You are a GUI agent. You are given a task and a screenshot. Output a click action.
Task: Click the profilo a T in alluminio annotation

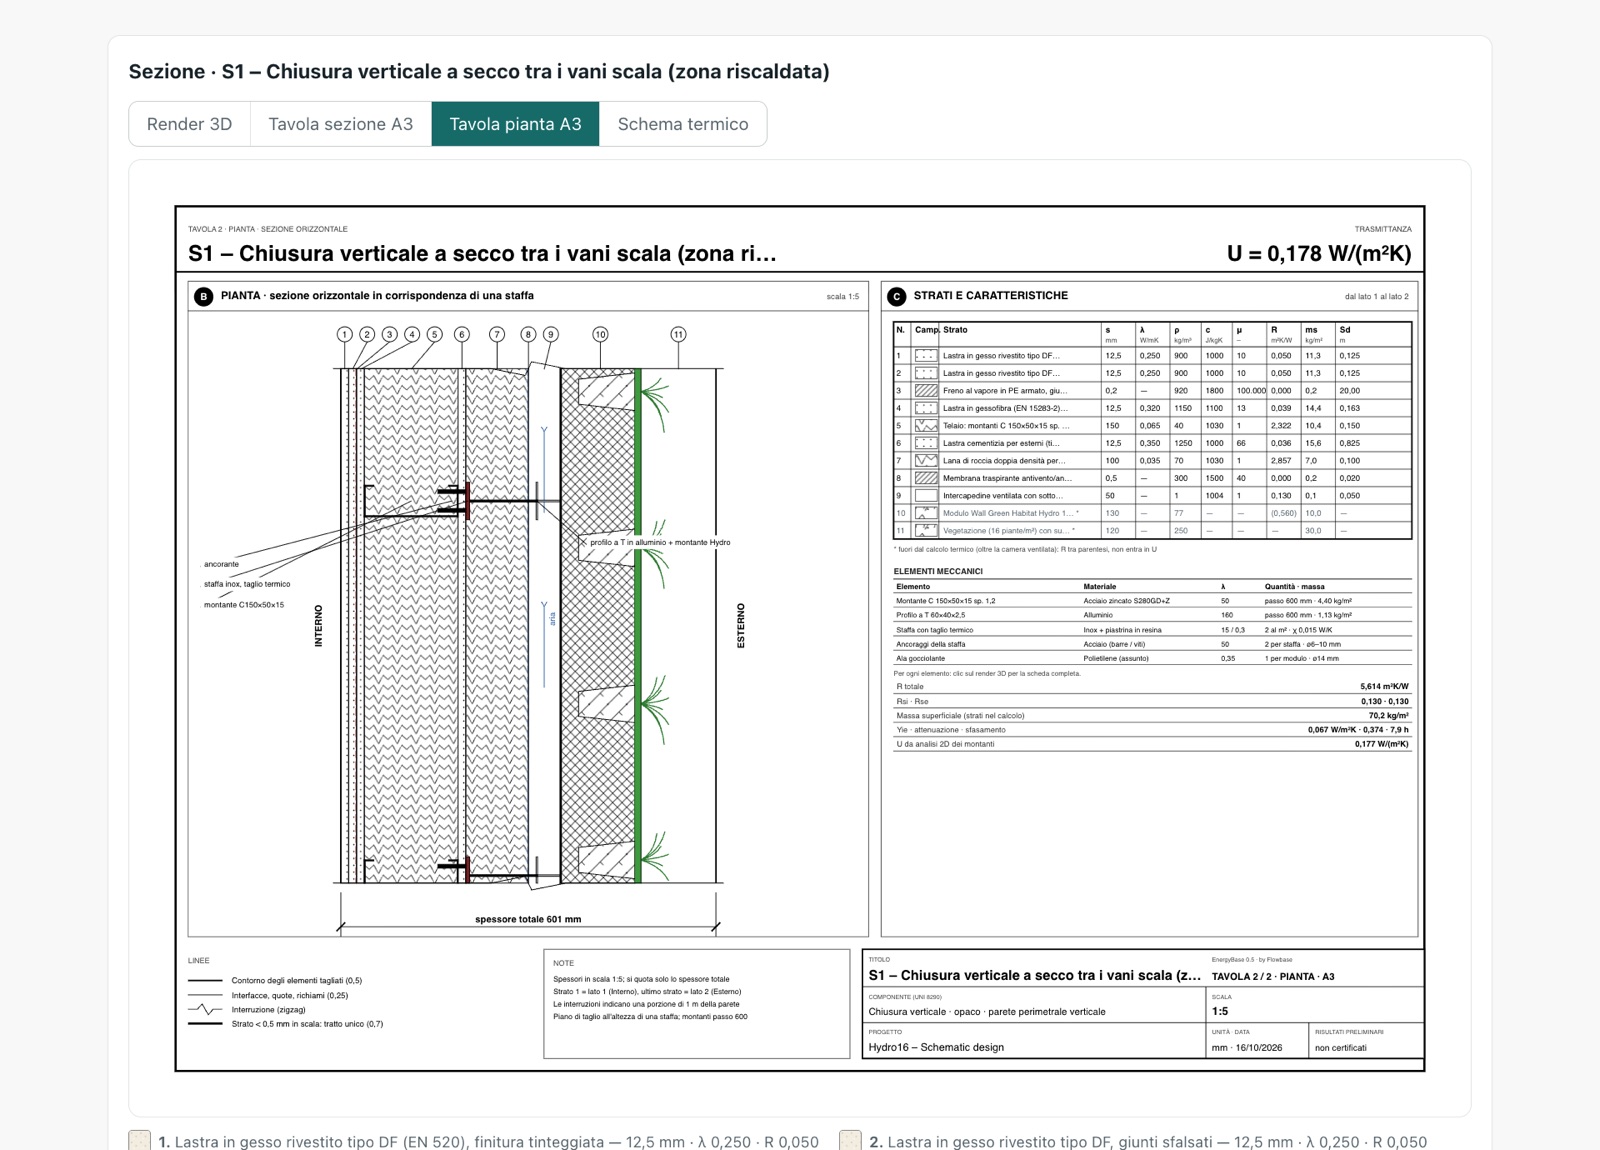coord(660,542)
